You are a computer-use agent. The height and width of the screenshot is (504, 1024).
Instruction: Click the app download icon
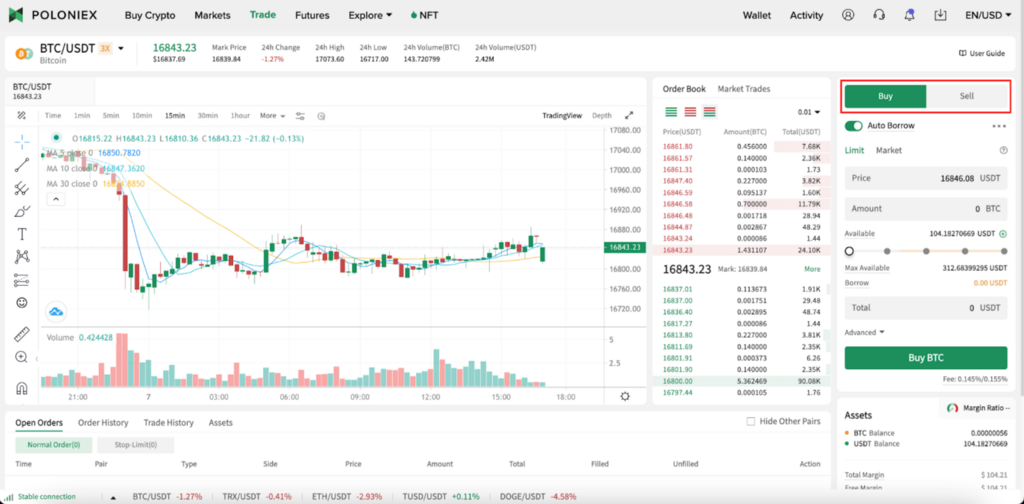940,14
